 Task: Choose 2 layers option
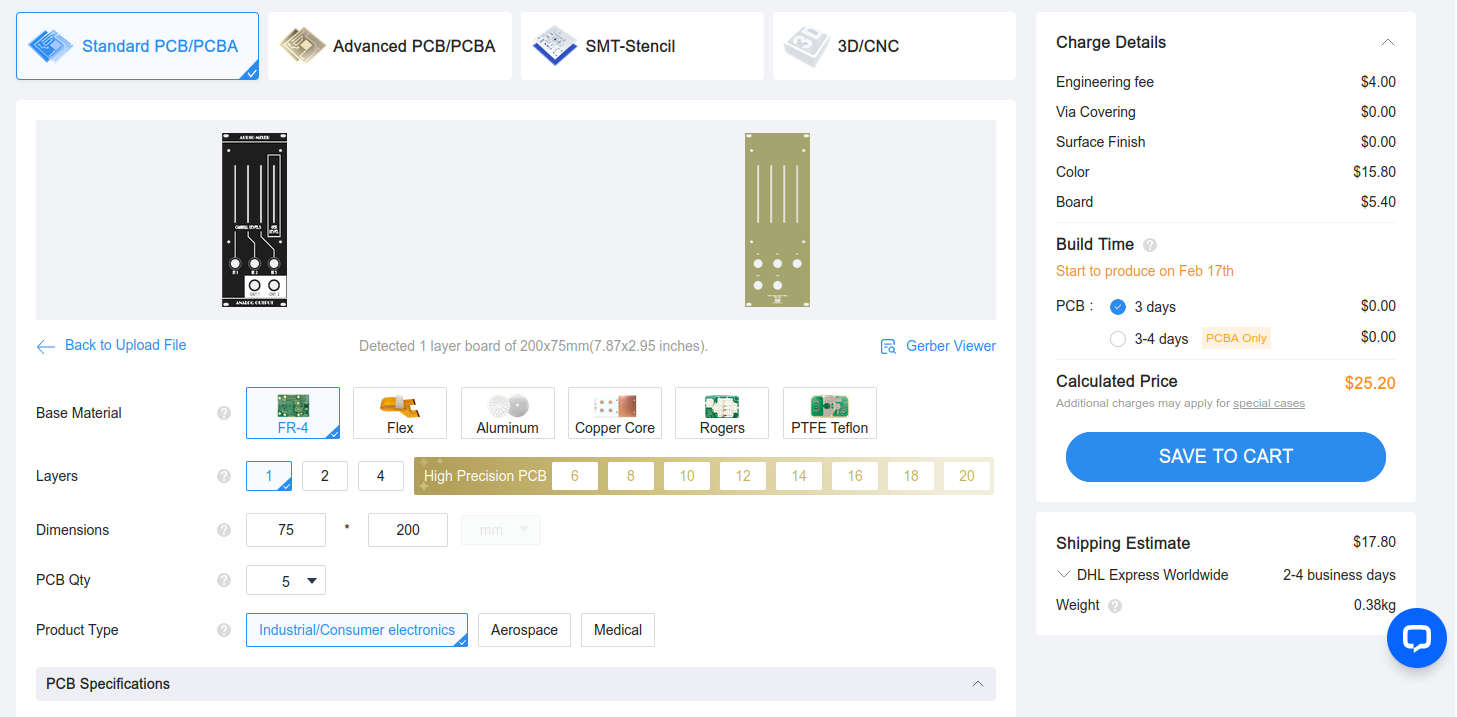pyautogui.click(x=325, y=476)
